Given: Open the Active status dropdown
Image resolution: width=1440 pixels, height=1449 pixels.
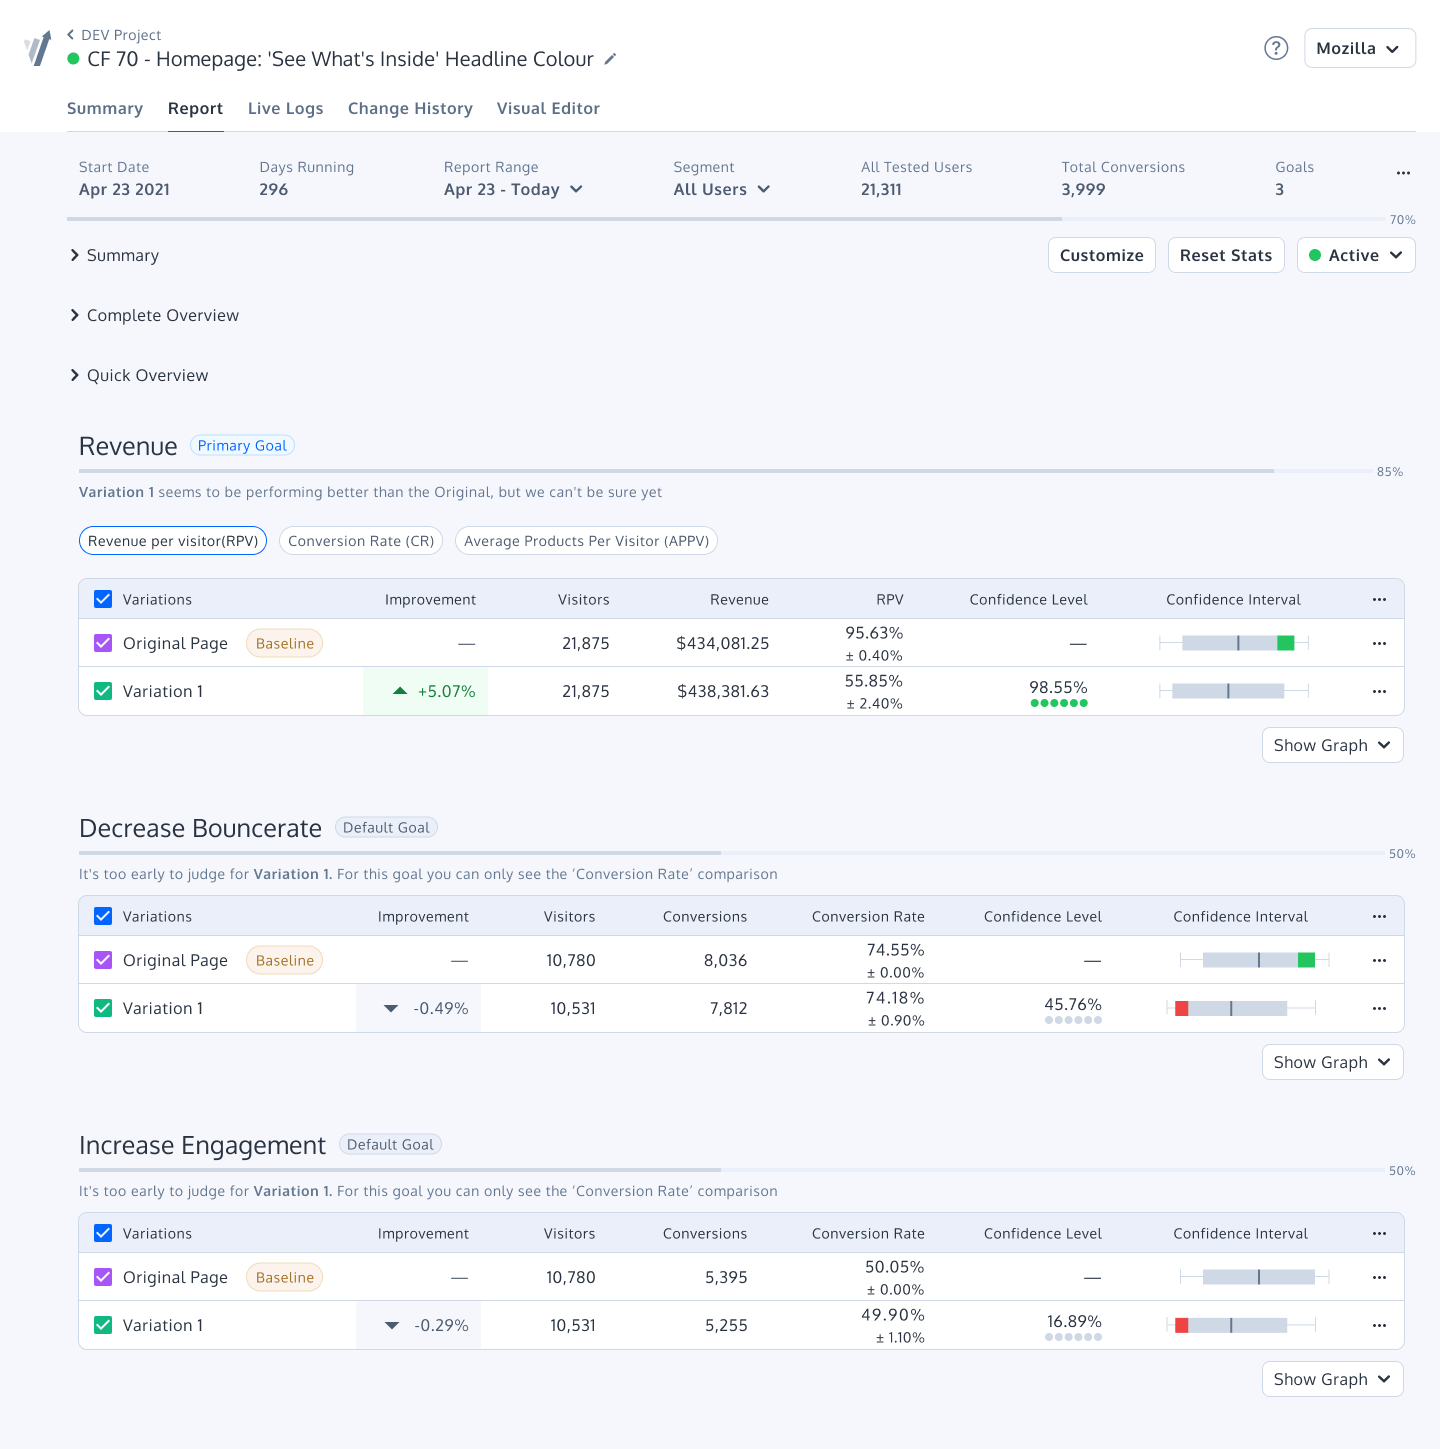Looking at the screenshot, I should tap(1355, 255).
